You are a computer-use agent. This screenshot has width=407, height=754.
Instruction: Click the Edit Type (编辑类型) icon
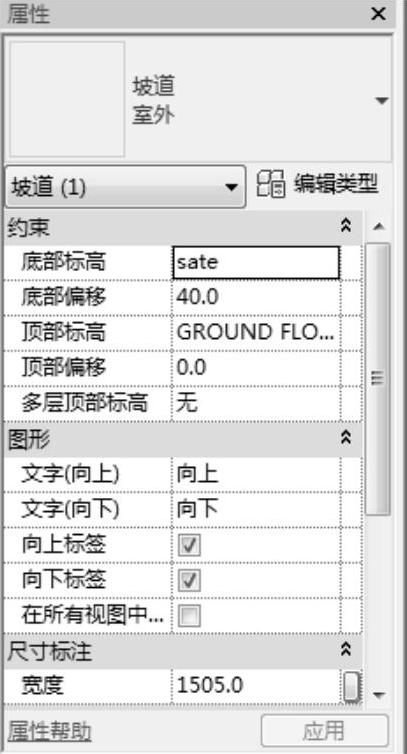point(271,184)
